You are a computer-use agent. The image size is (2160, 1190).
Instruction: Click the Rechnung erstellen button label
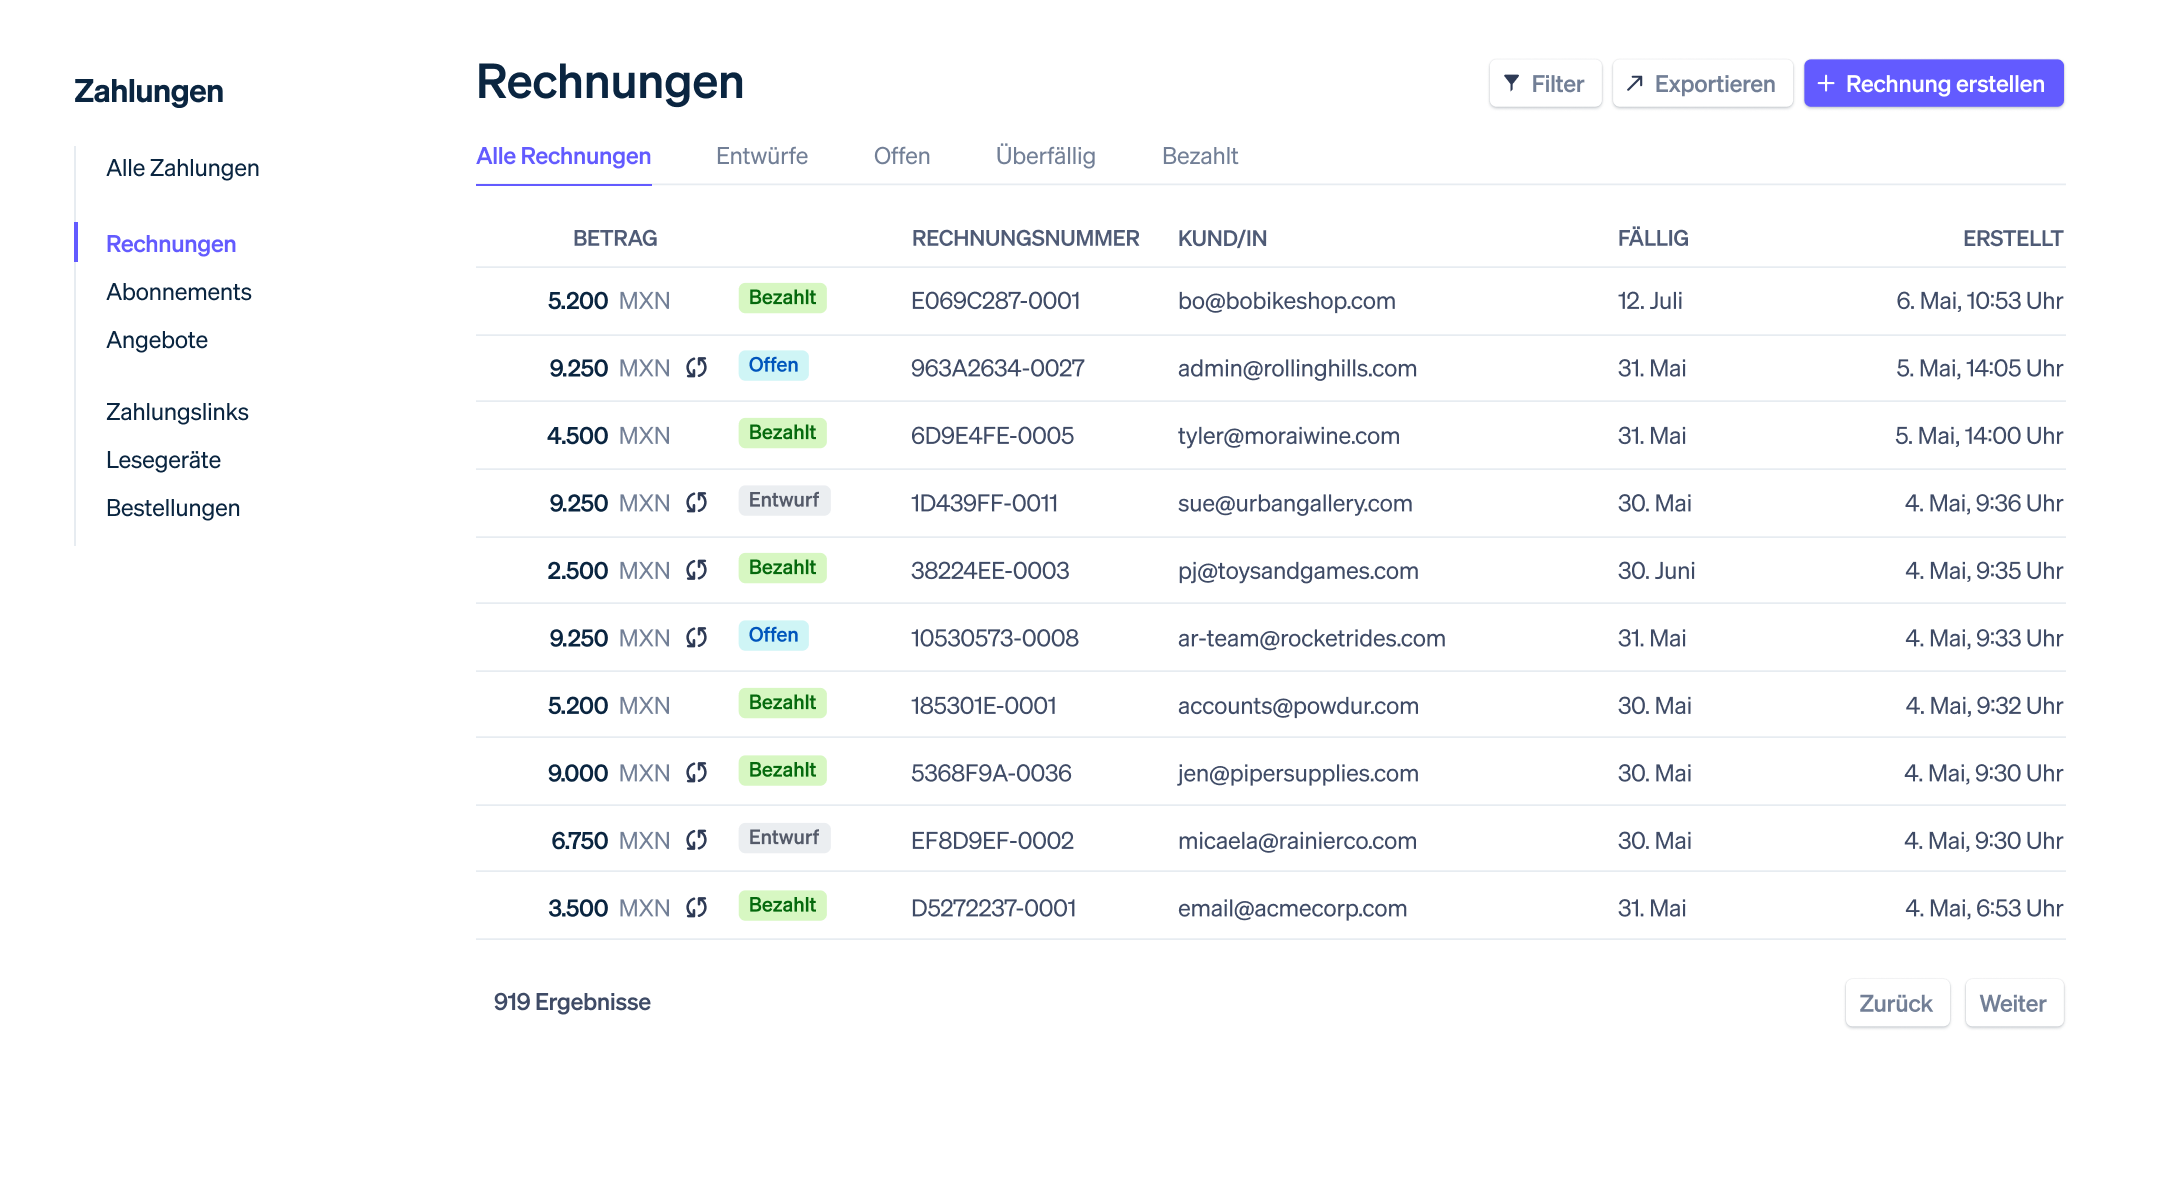point(1945,84)
